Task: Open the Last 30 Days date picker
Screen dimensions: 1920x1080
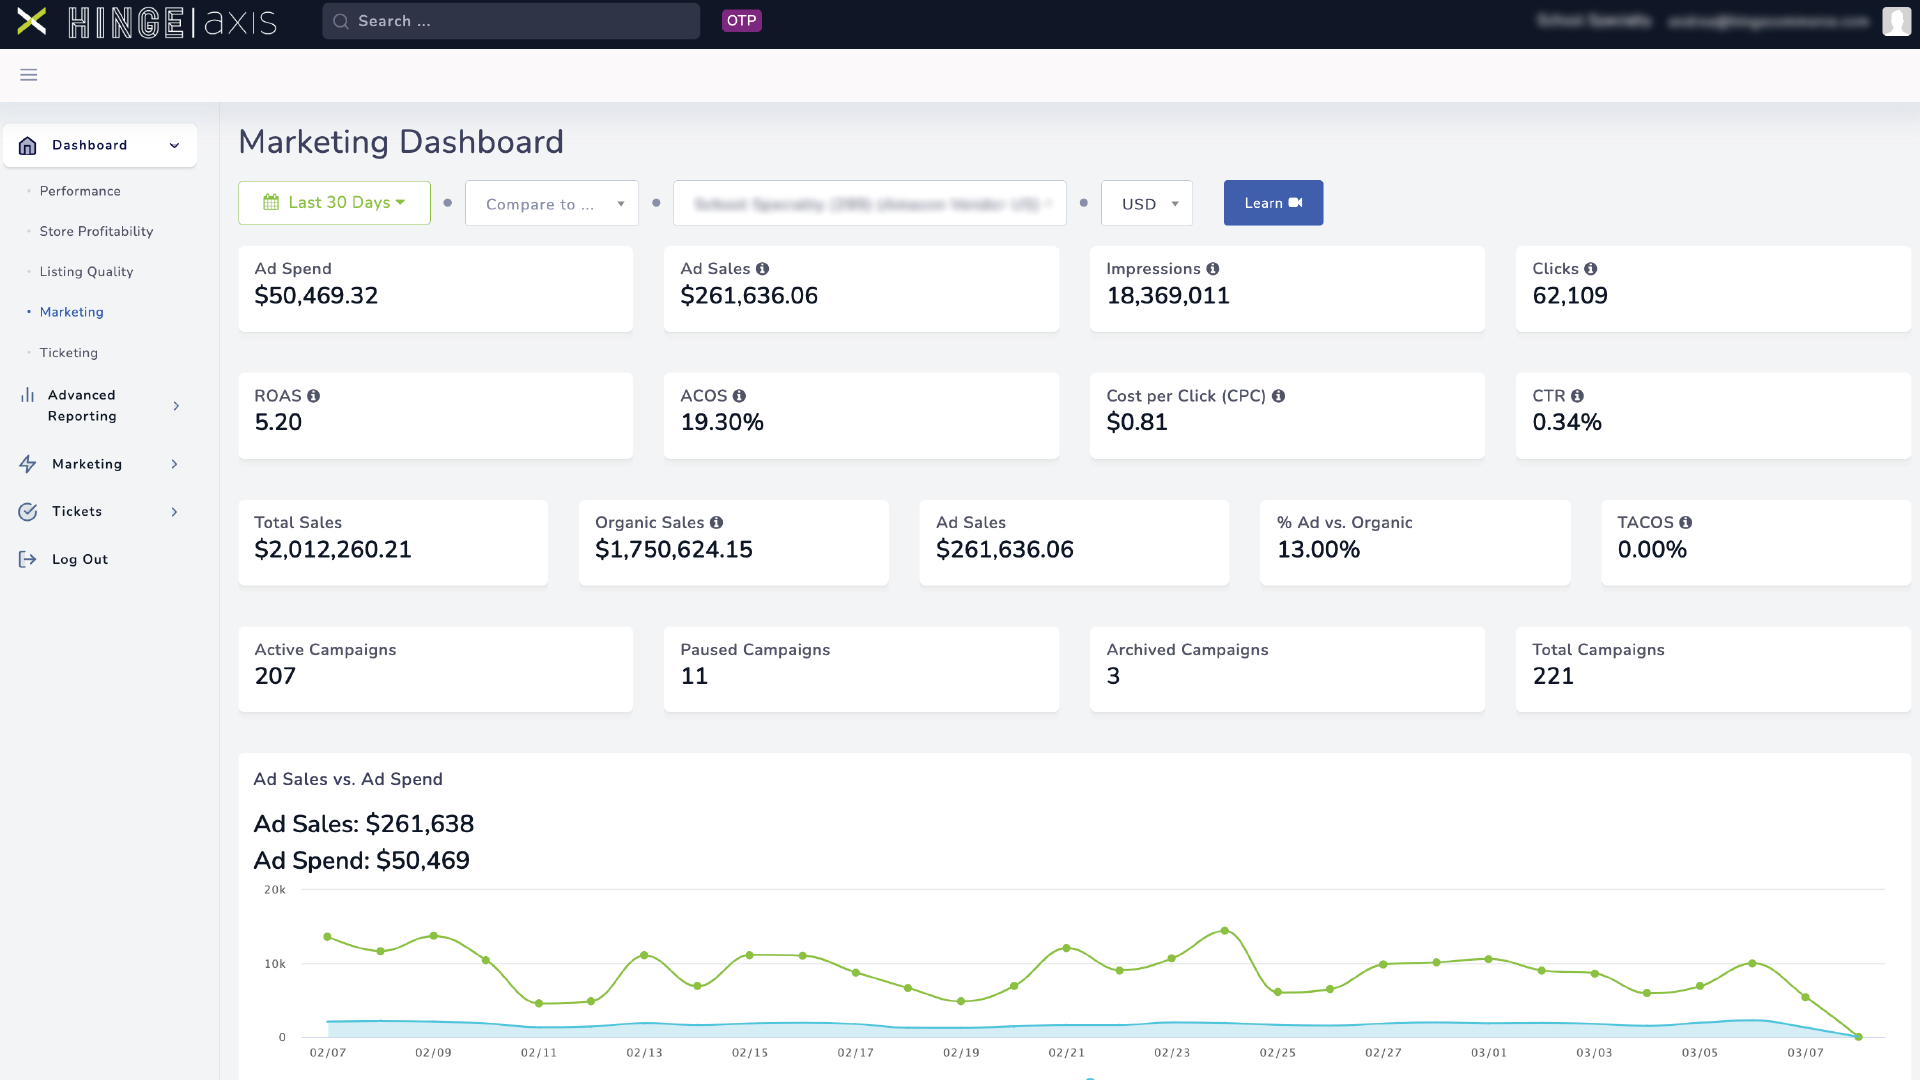Action: (x=334, y=202)
